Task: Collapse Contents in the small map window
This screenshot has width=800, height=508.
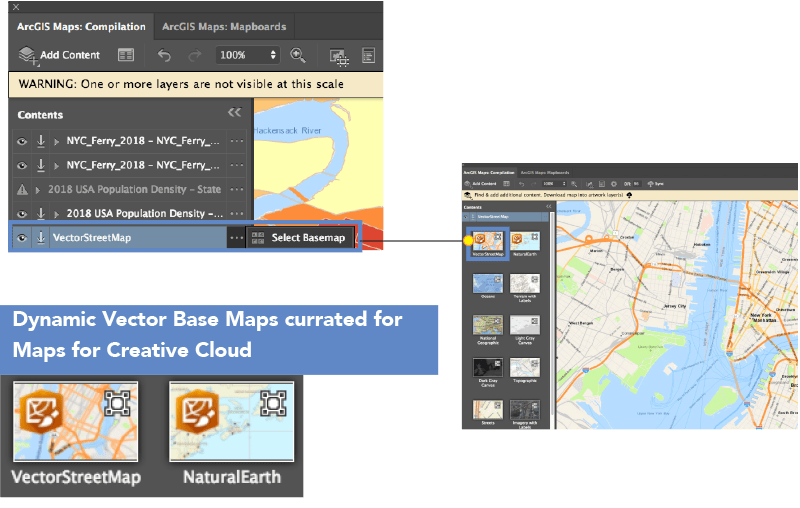Action: [x=548, y=207]
